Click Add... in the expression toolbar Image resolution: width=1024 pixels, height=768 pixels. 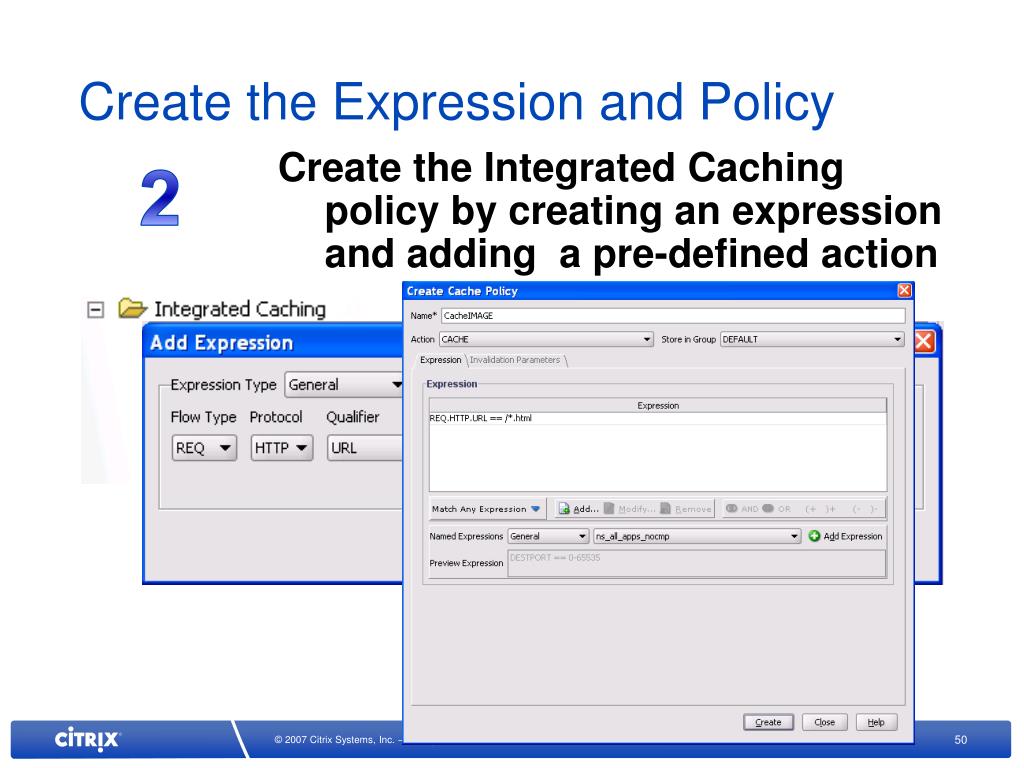click(x=578, y=509)
